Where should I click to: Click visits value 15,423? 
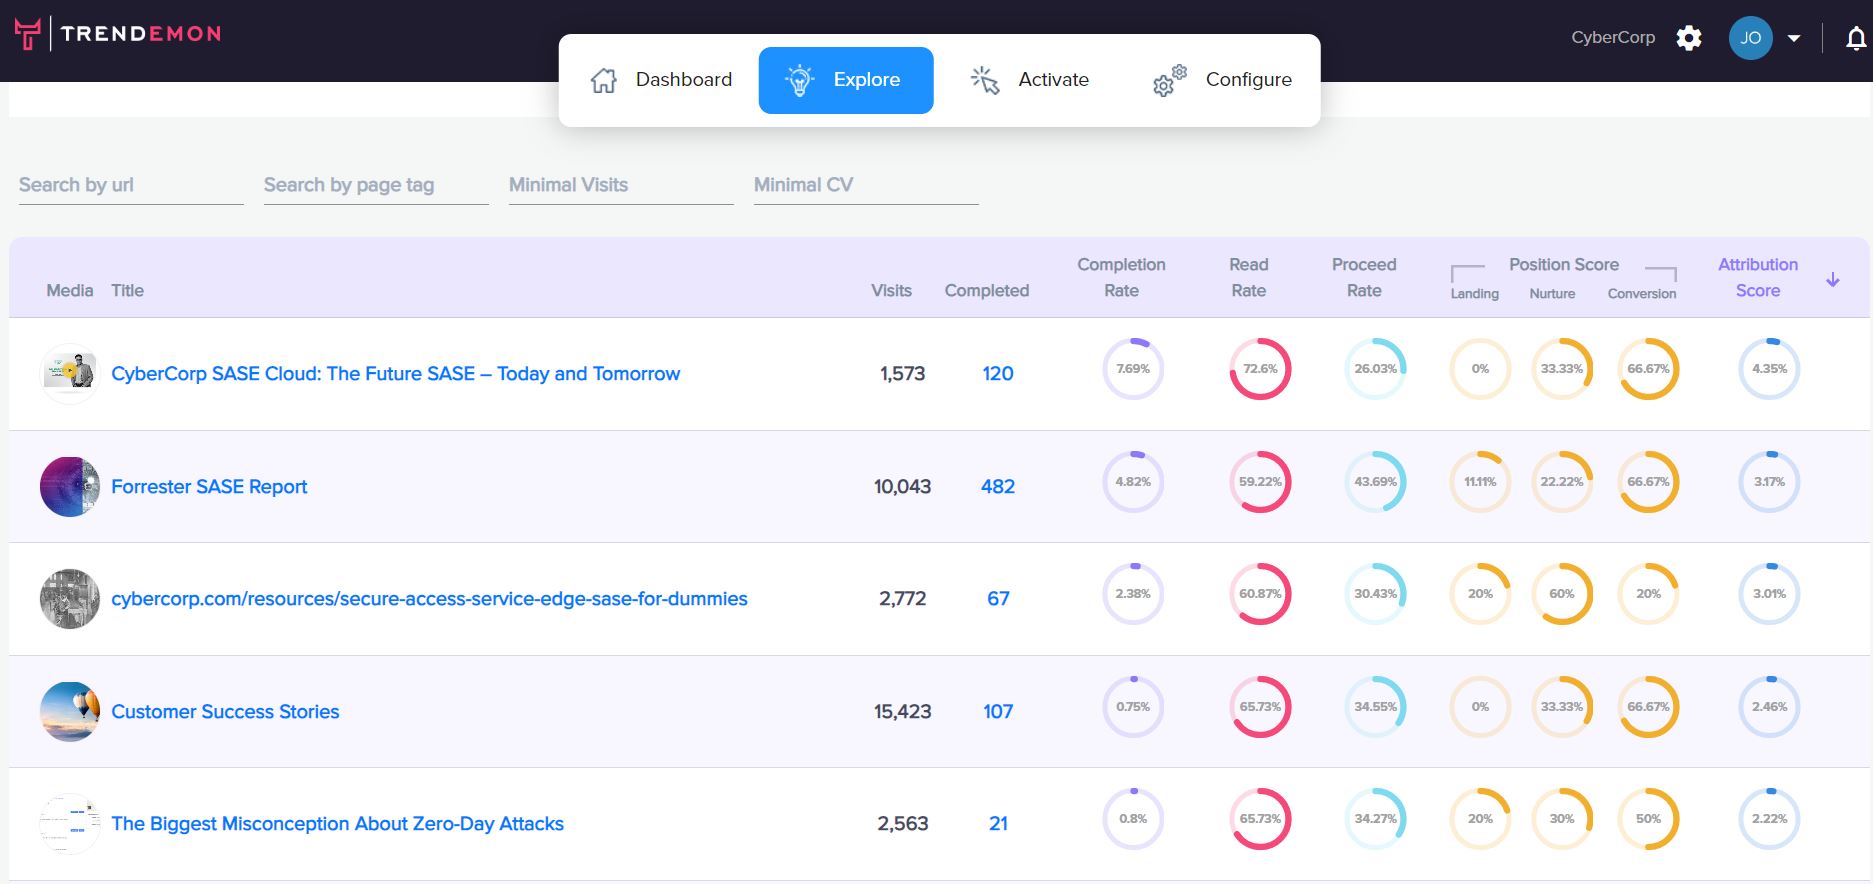tap(902, 711)
